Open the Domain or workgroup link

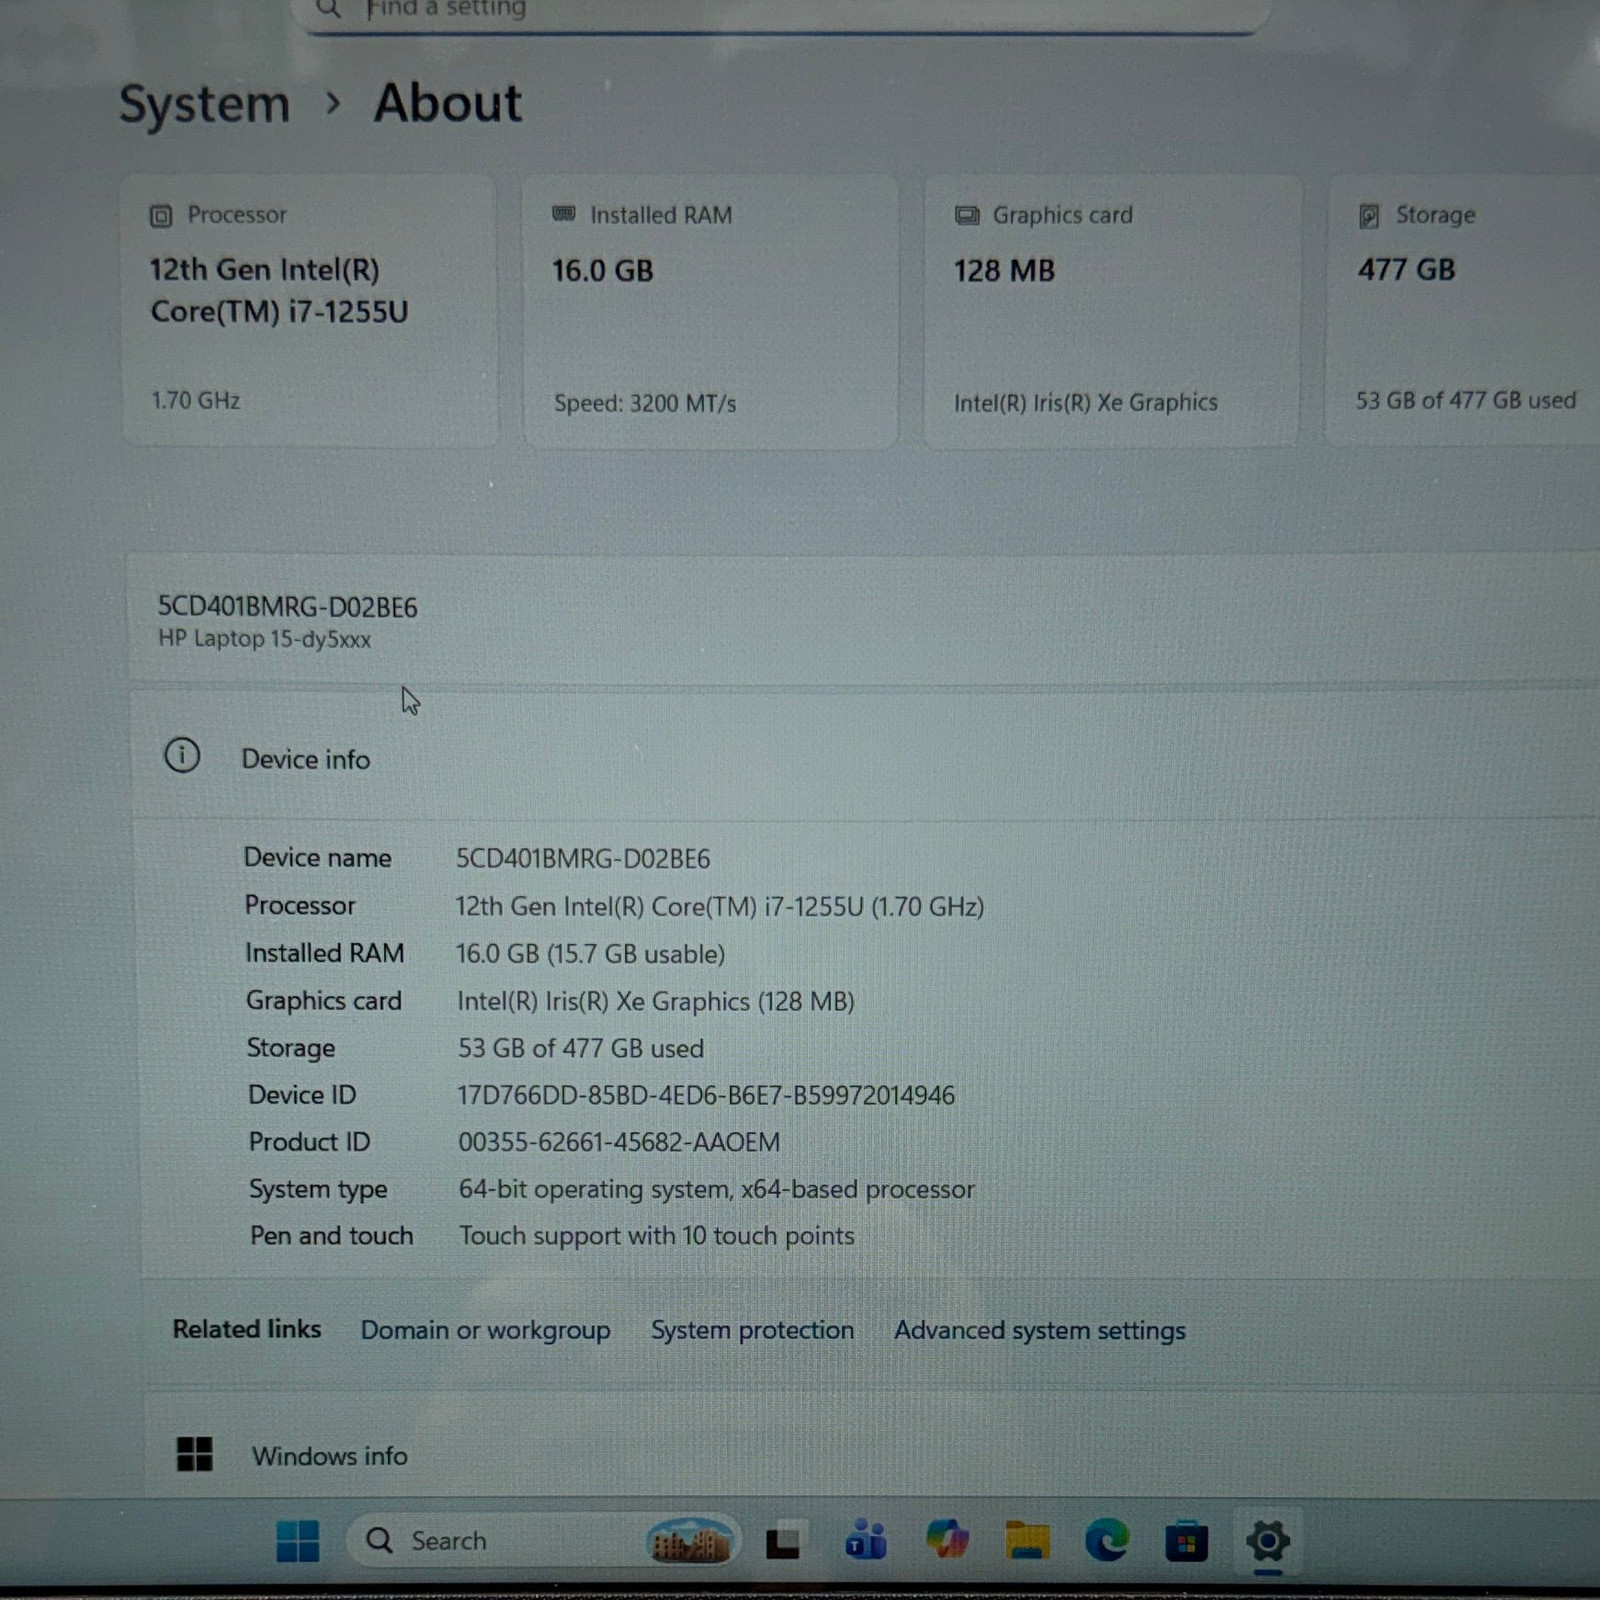(x=485, y=1330)
